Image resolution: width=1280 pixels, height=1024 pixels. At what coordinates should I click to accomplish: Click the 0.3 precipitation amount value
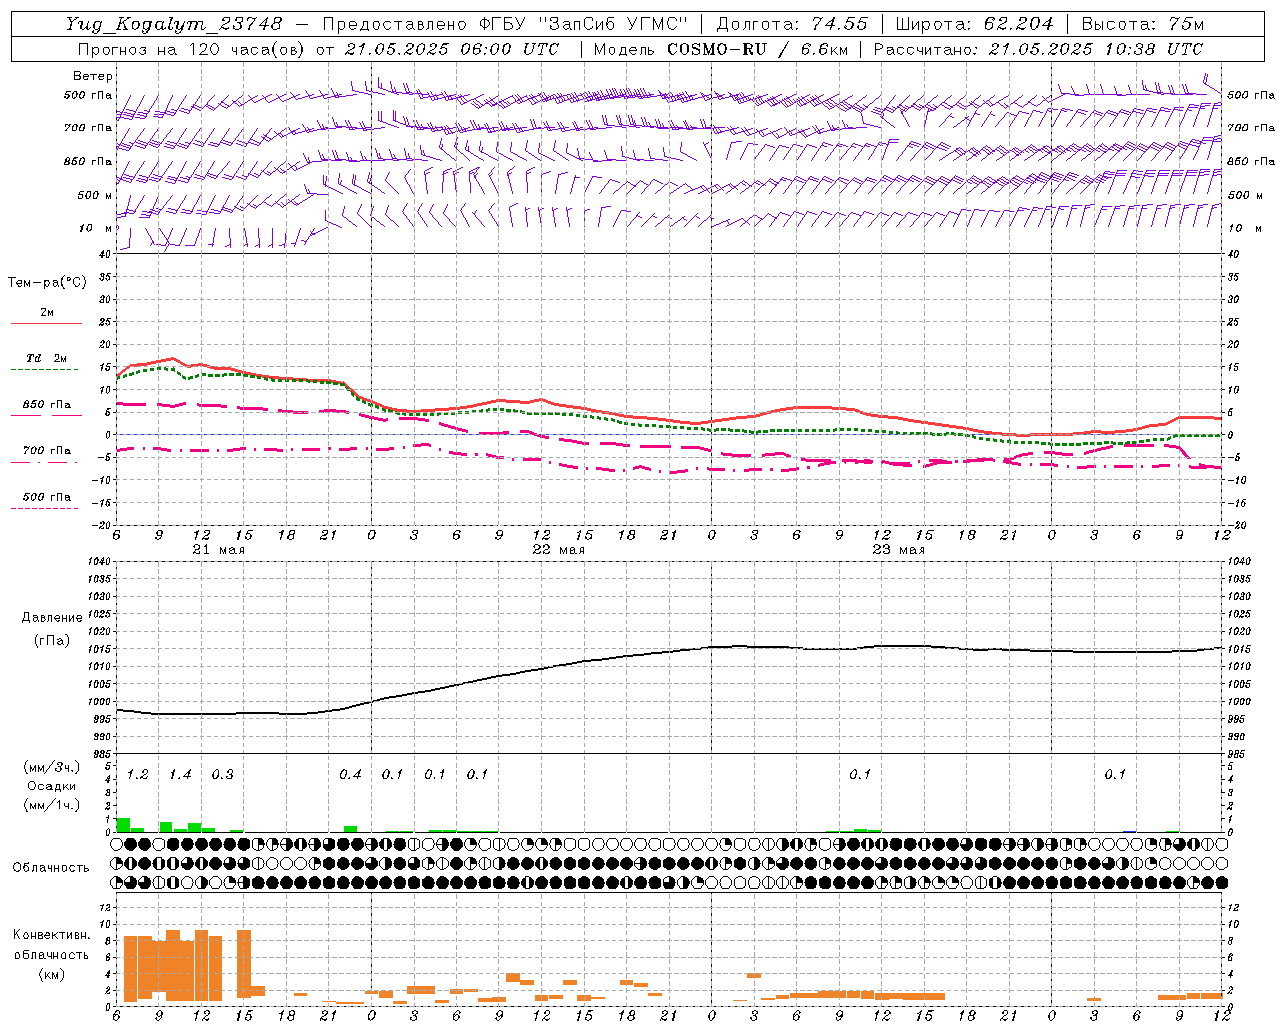pos(223,775)
